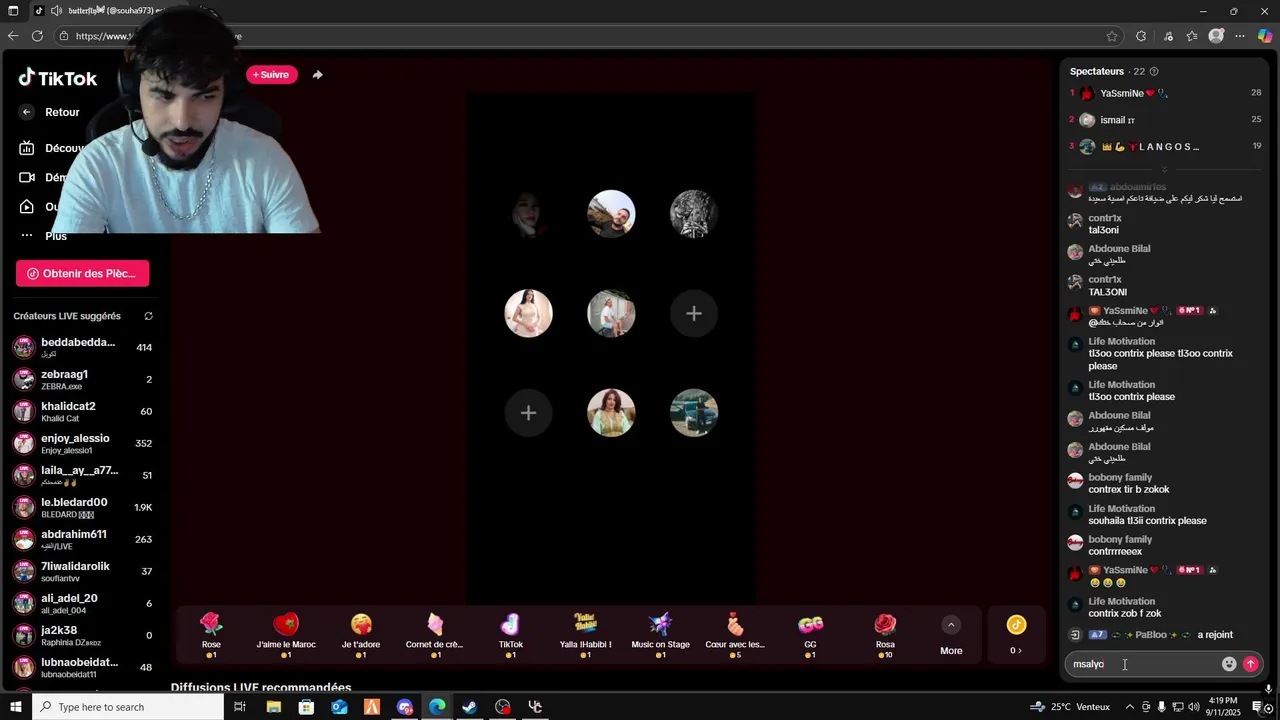Open Steam from taskbar
This screenshot has width=1280, height=720.
pos(469,707)
